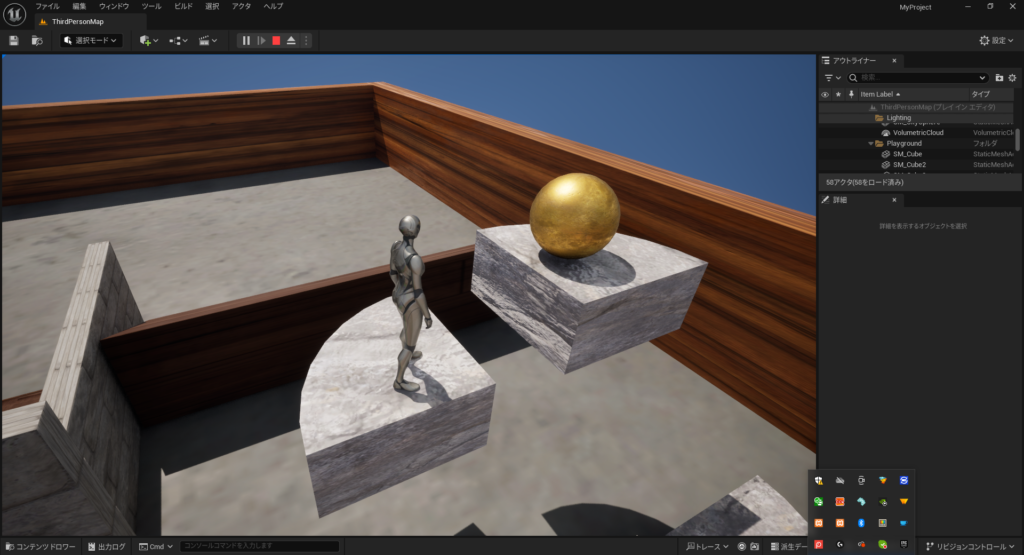Pause the running play session
This screenshot has height=555, width=1024.
coord(246,41)
